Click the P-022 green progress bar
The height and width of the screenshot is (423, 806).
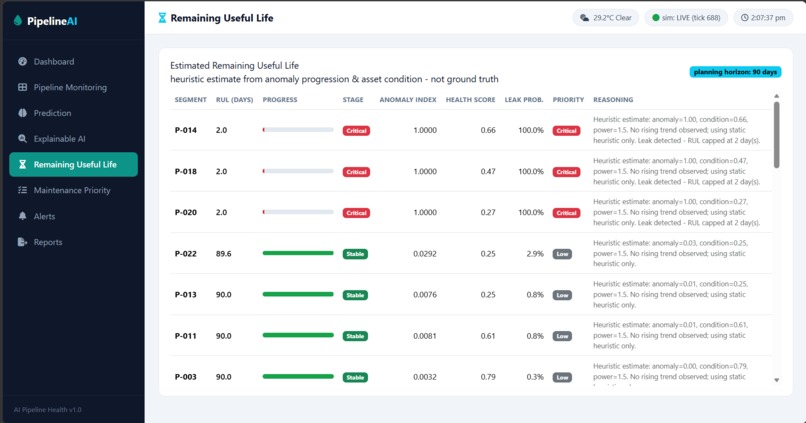[298, 253]
